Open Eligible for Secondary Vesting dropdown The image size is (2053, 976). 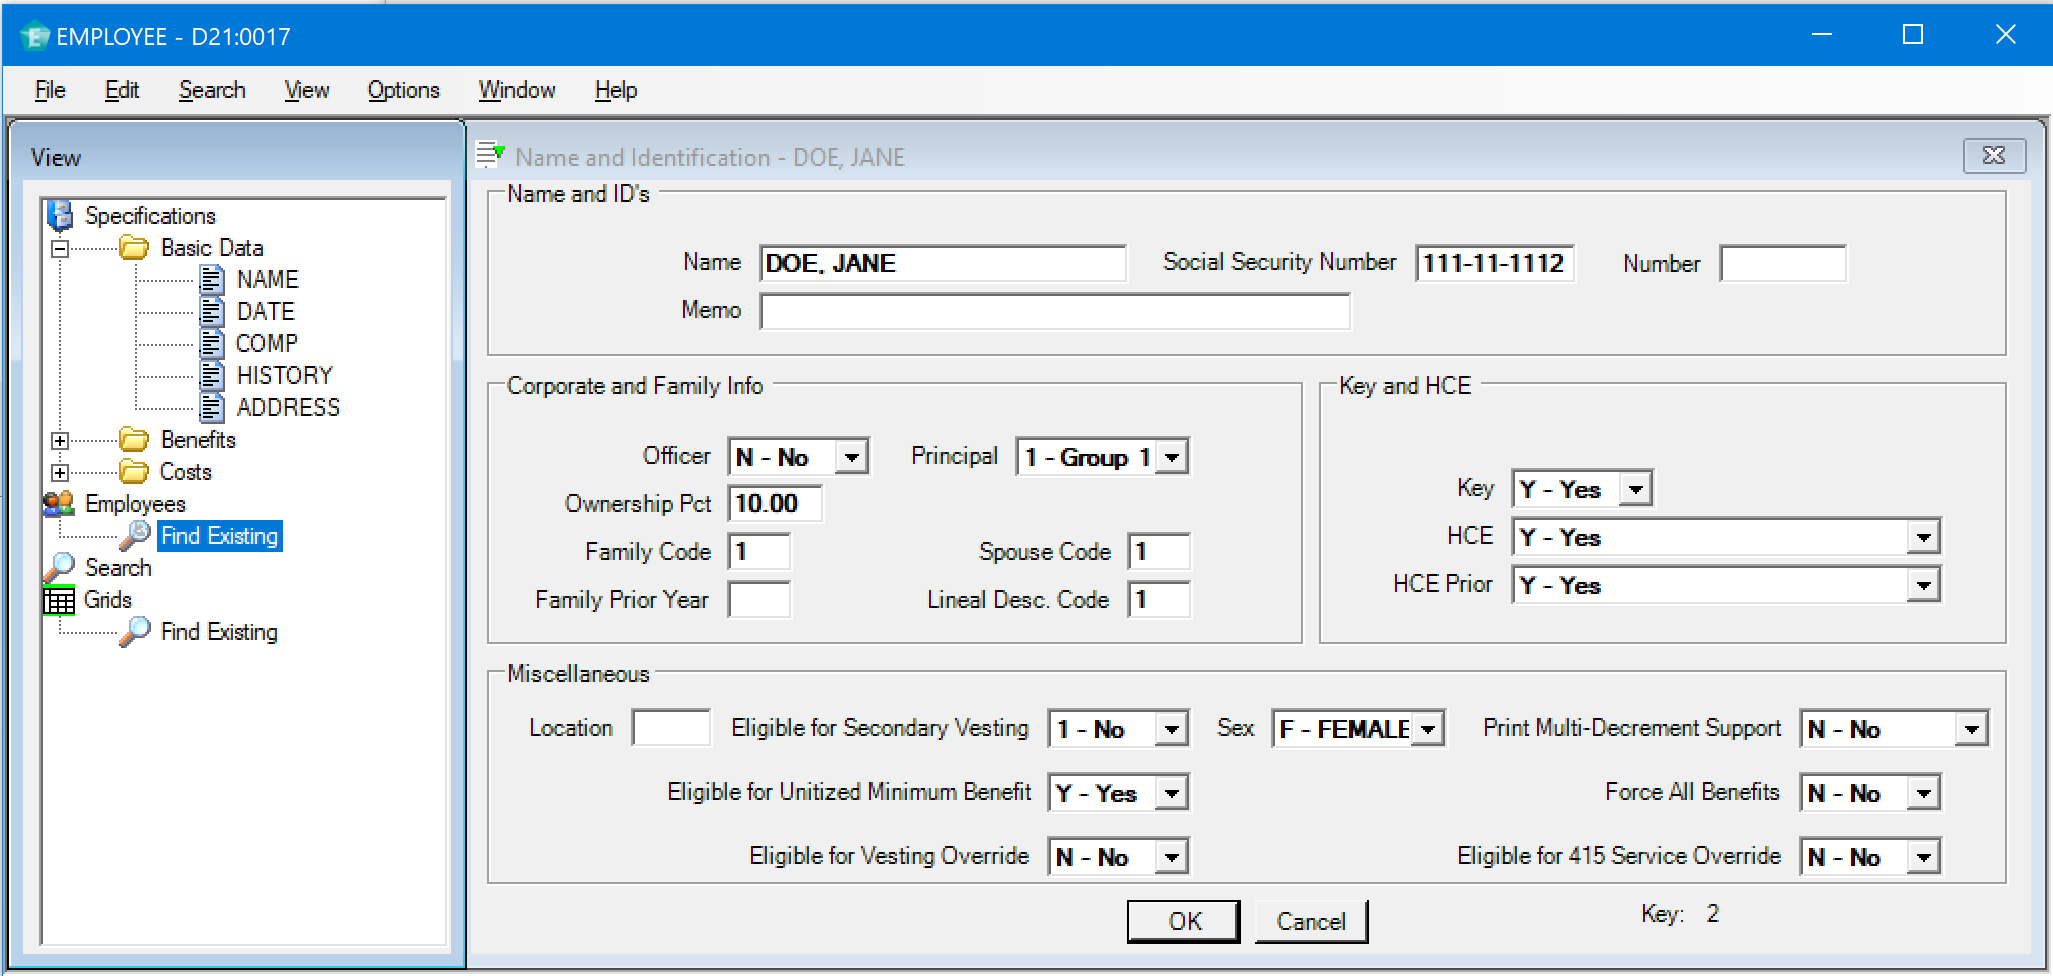coord(1171,729)
